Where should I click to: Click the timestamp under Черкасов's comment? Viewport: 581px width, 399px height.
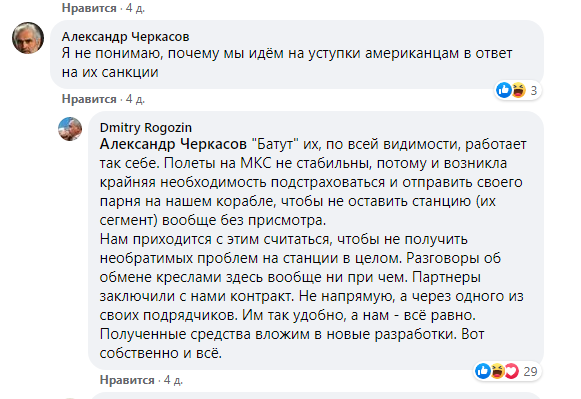click(135, 99)
